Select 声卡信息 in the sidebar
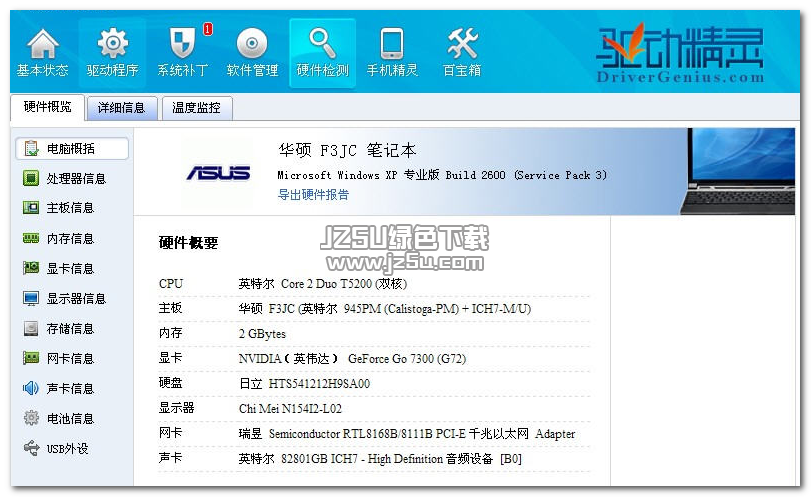The image size is (811, 497). 72,388
